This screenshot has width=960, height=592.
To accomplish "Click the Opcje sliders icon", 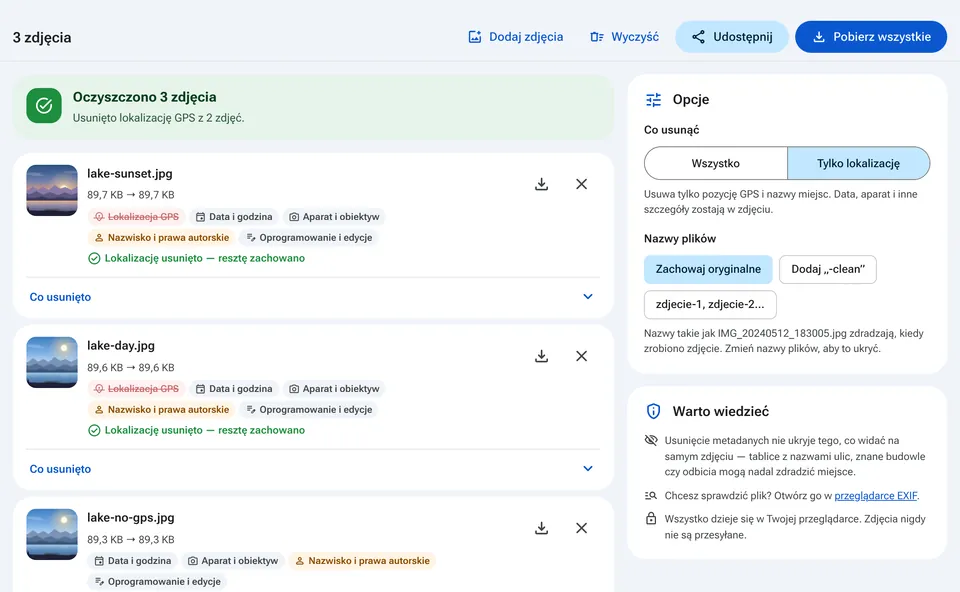I will pos(654,100).
